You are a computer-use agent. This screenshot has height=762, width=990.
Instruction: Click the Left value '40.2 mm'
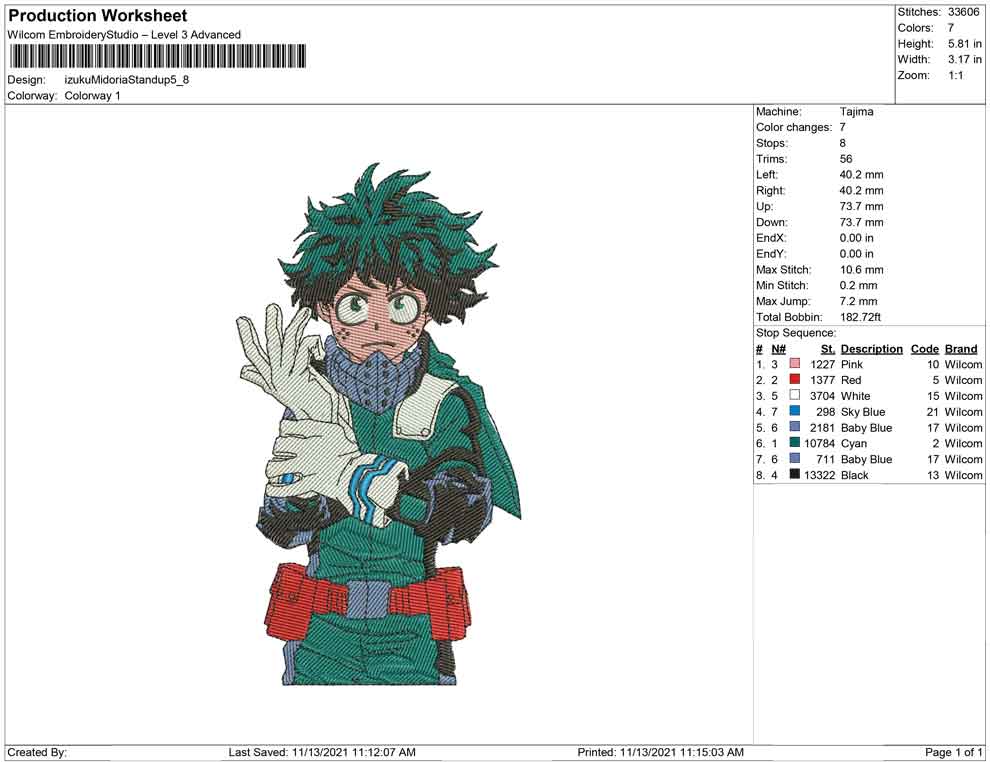(862, 175)
